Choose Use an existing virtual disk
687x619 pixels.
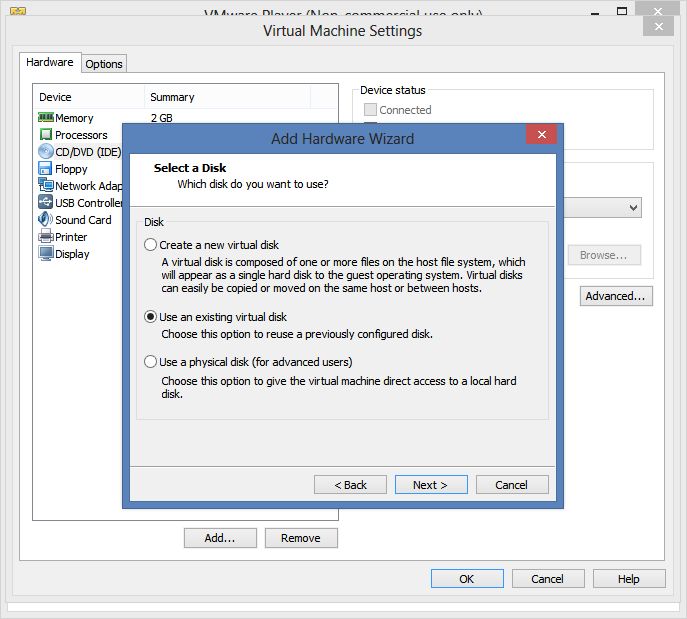coord(150,316)
